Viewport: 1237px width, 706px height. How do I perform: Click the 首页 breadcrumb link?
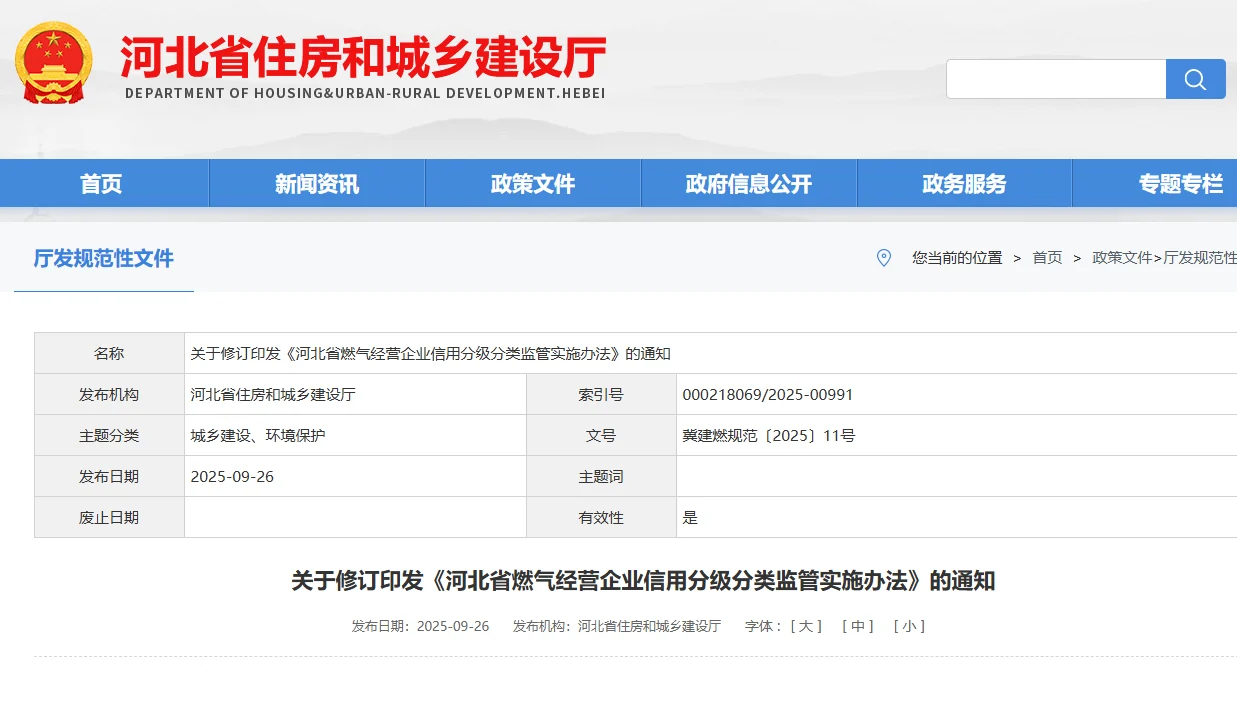(x=1047, y=258)
